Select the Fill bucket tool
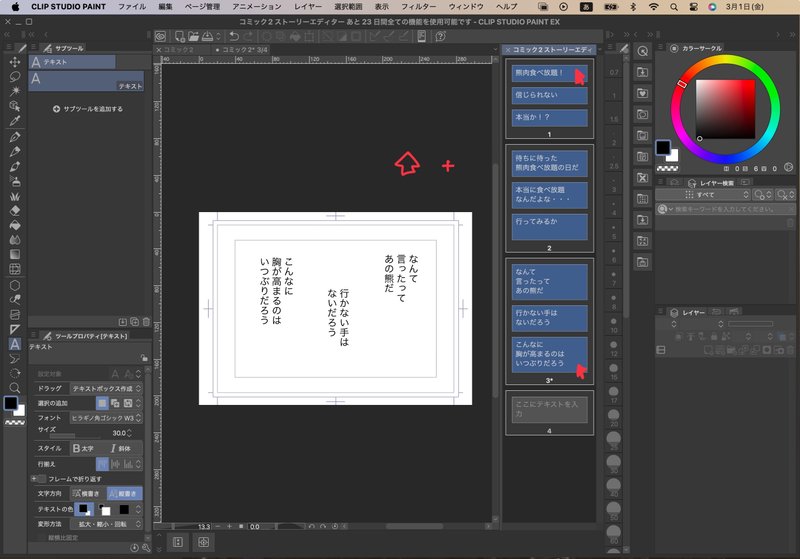 (x=15, y=225)
